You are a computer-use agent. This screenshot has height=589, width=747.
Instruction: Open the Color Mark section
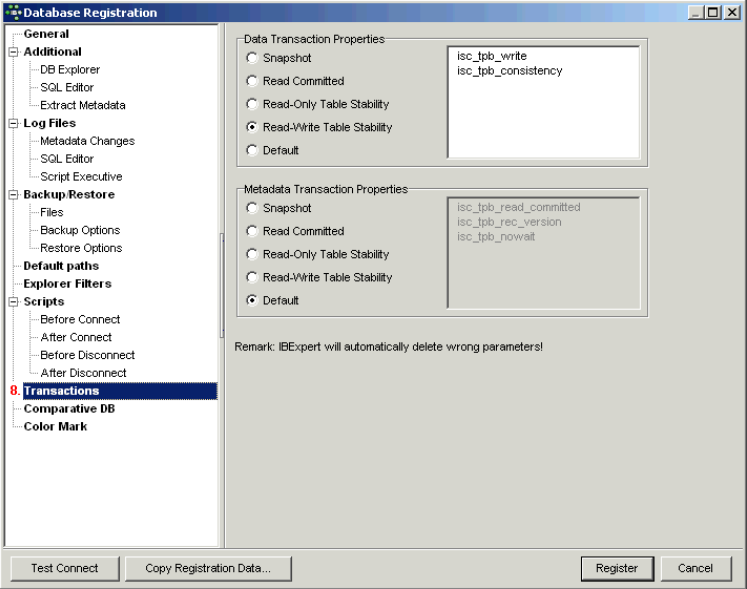55,426
